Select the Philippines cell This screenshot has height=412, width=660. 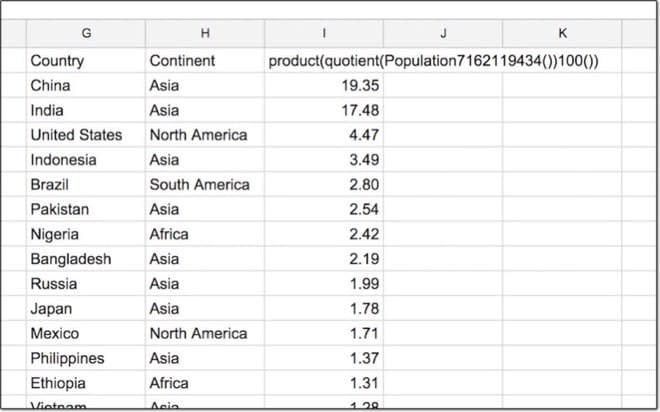pyautogui.click(x=86, y=359)
